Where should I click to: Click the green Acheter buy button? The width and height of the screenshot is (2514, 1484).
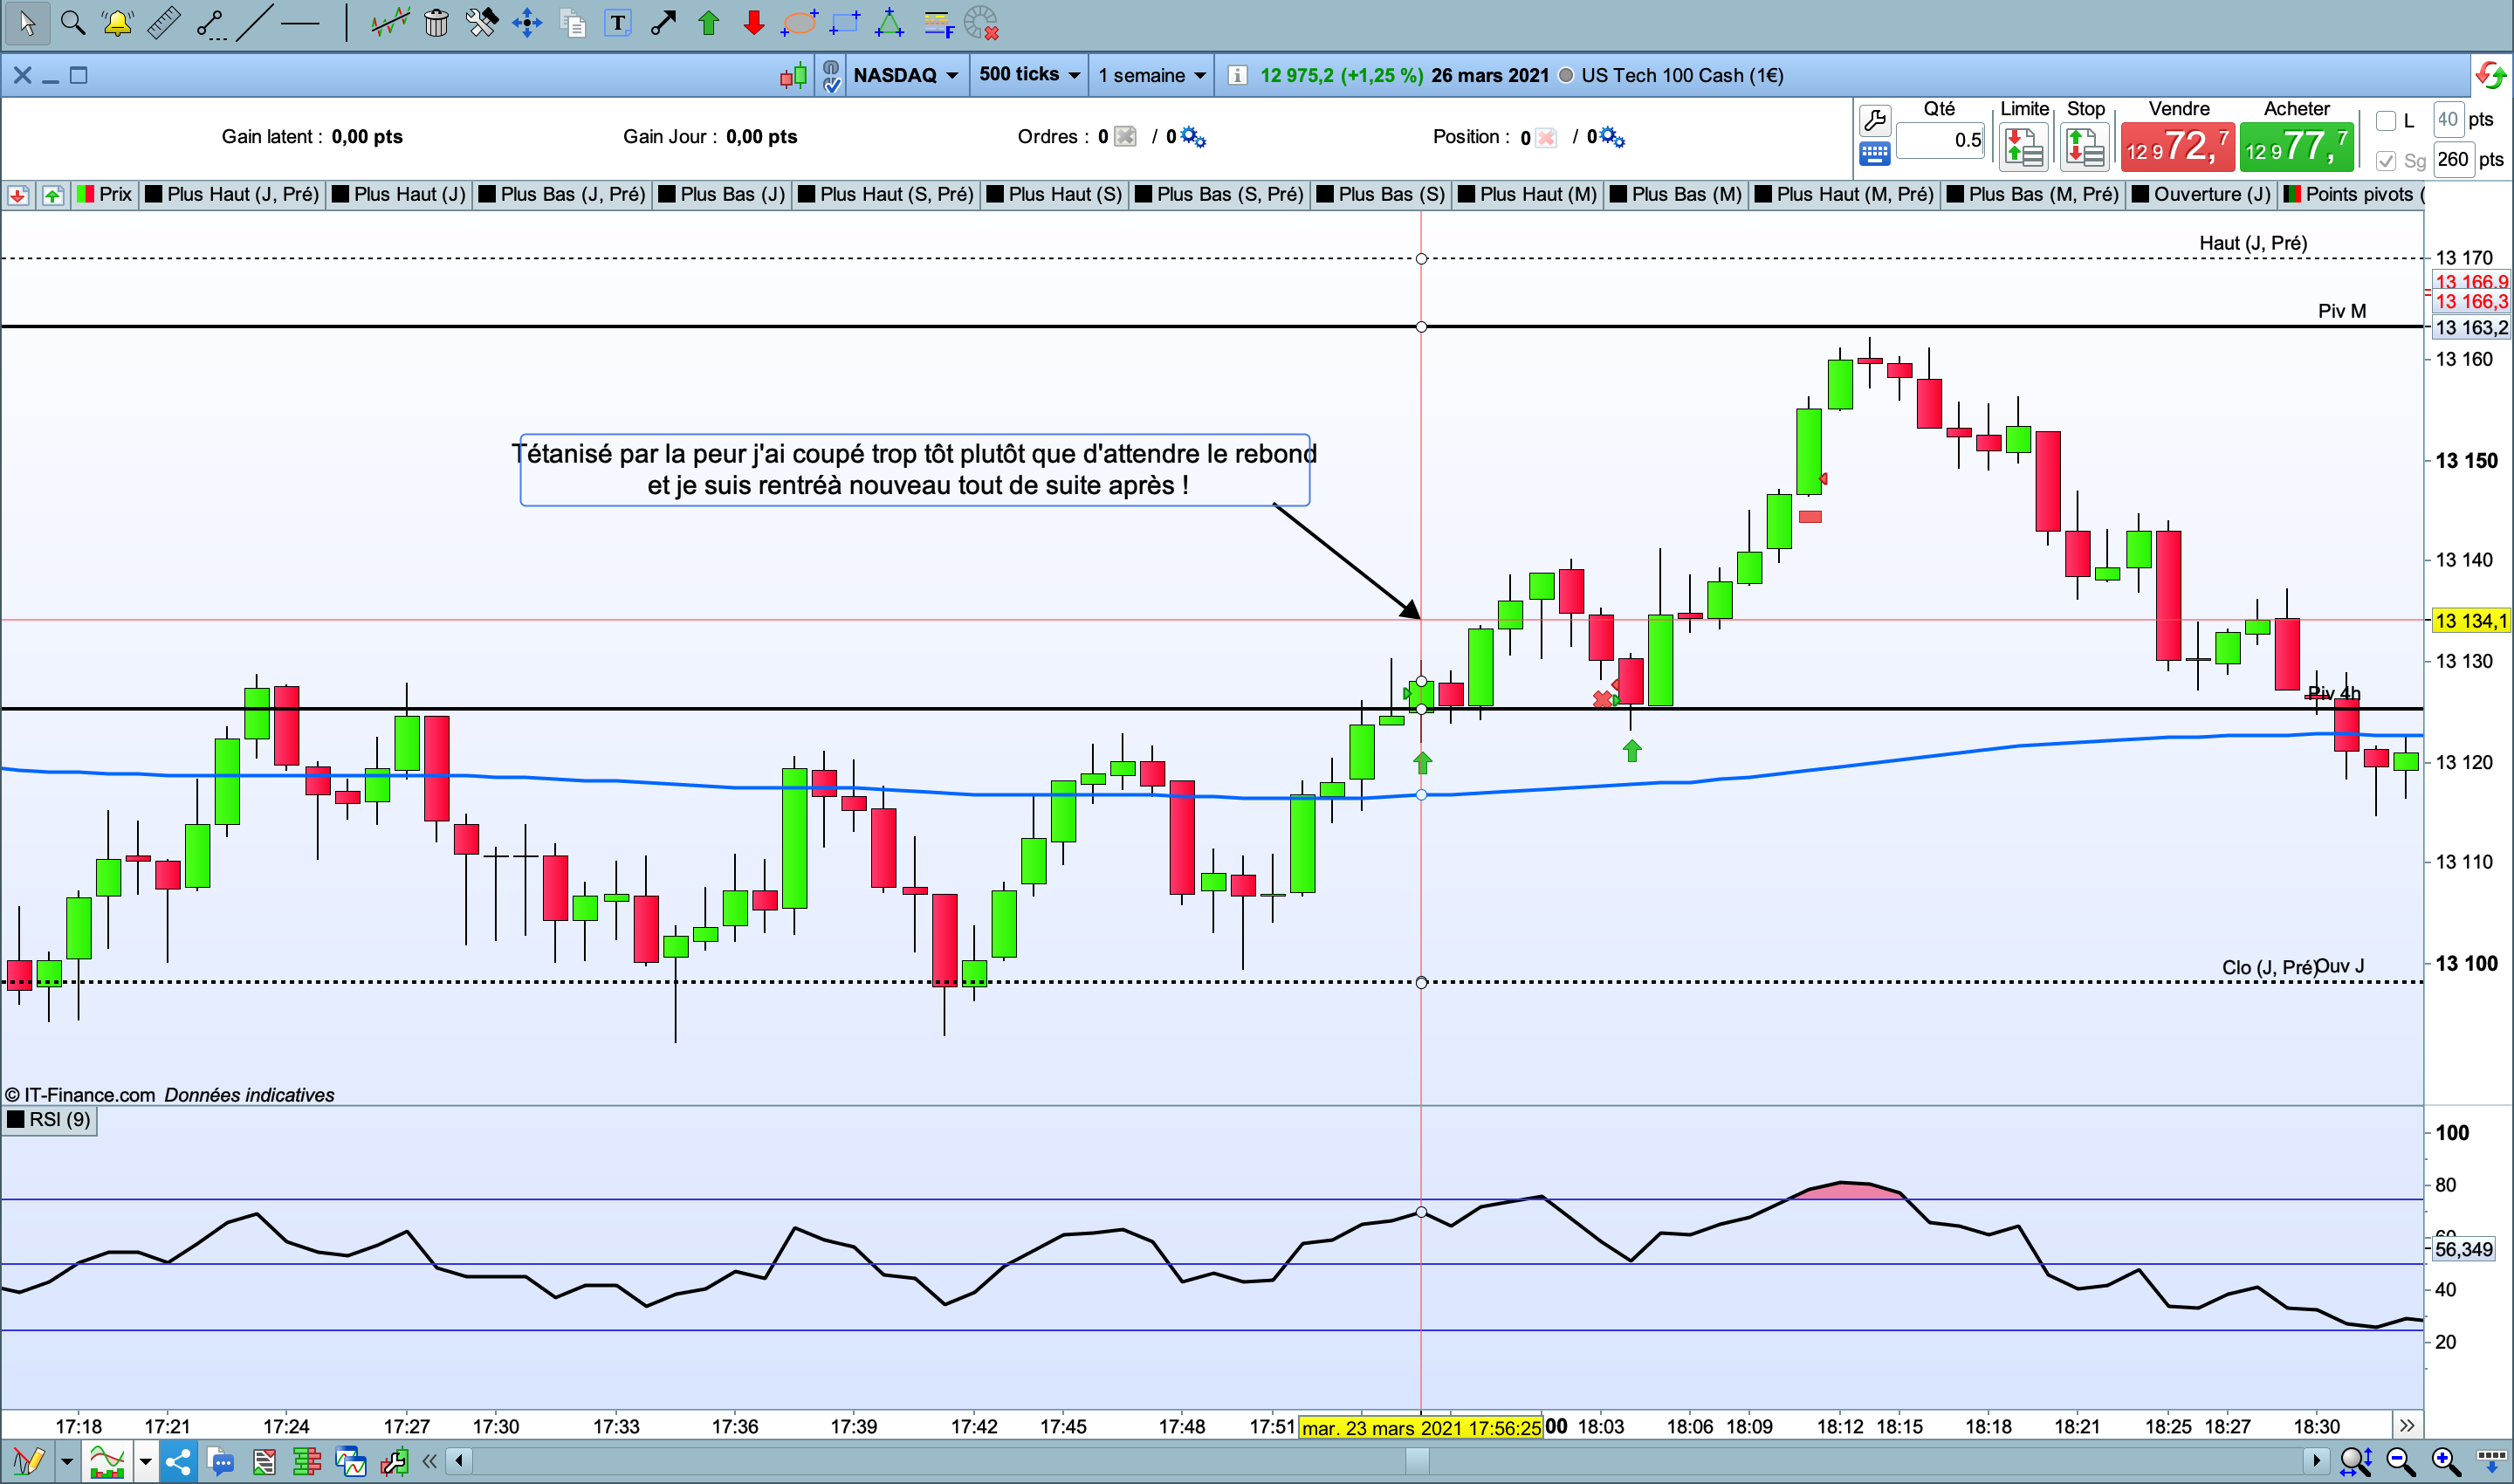2295,147
